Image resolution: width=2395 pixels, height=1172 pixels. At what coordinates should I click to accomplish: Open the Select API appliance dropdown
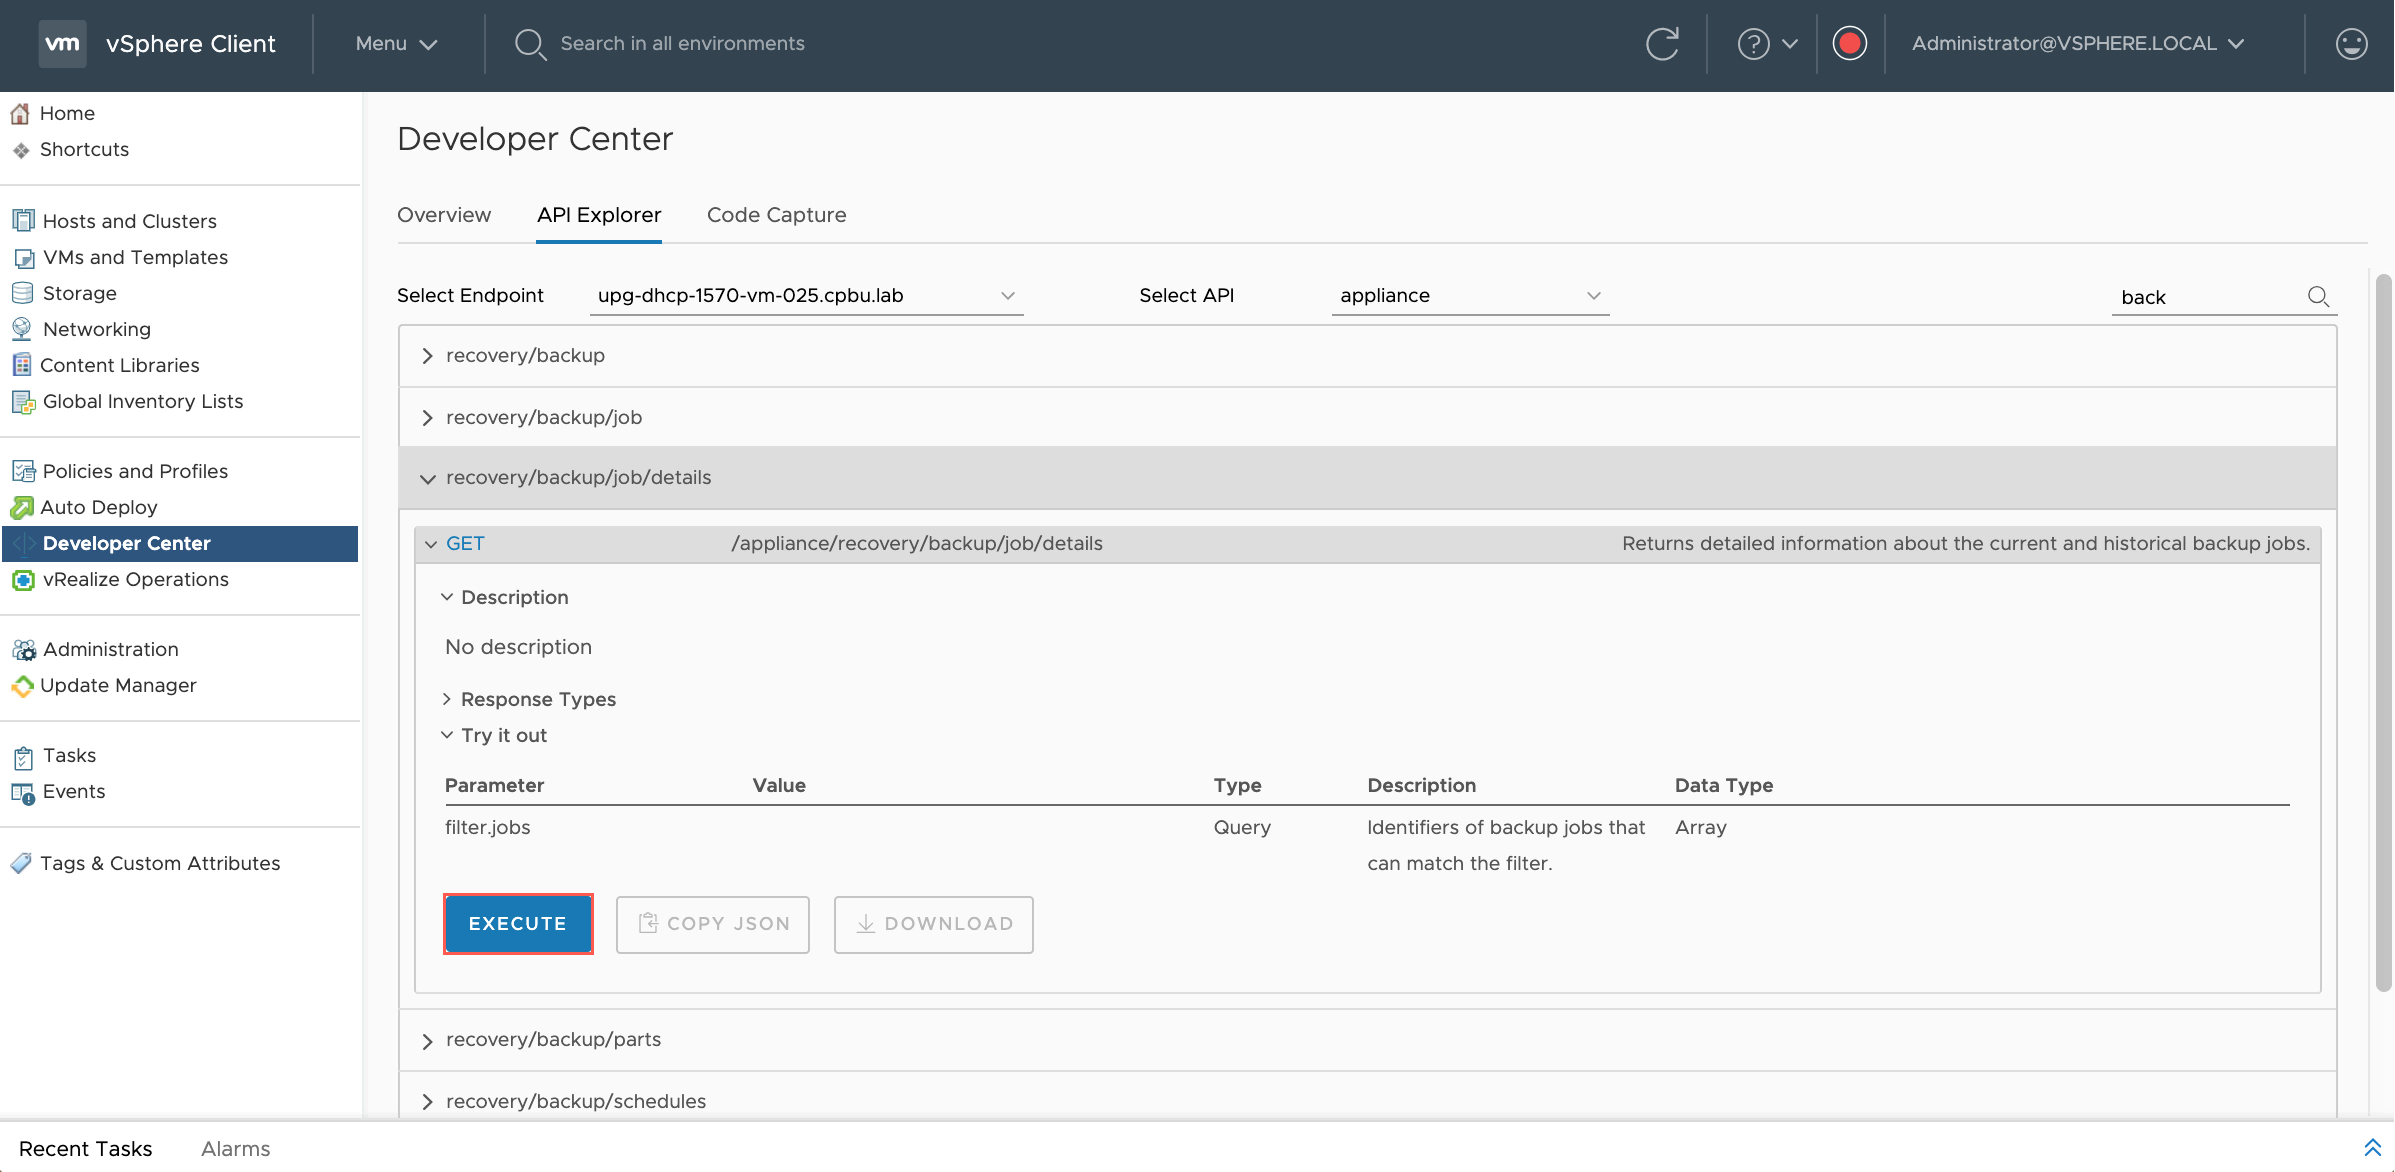tap(1469, 296)
